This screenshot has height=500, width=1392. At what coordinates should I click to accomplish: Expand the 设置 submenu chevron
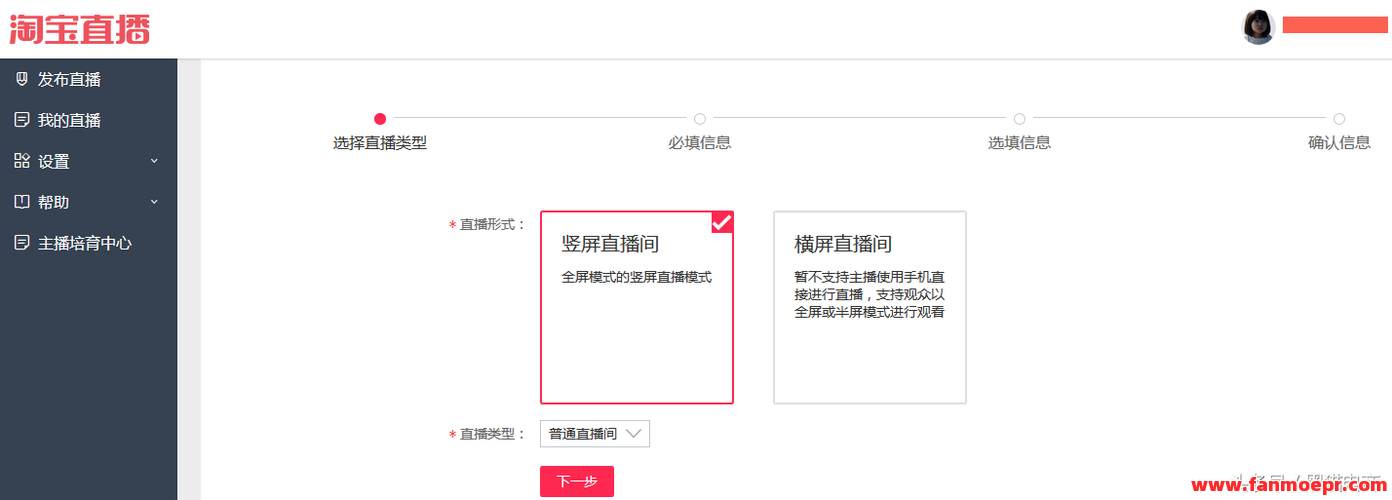click(154, 161)
